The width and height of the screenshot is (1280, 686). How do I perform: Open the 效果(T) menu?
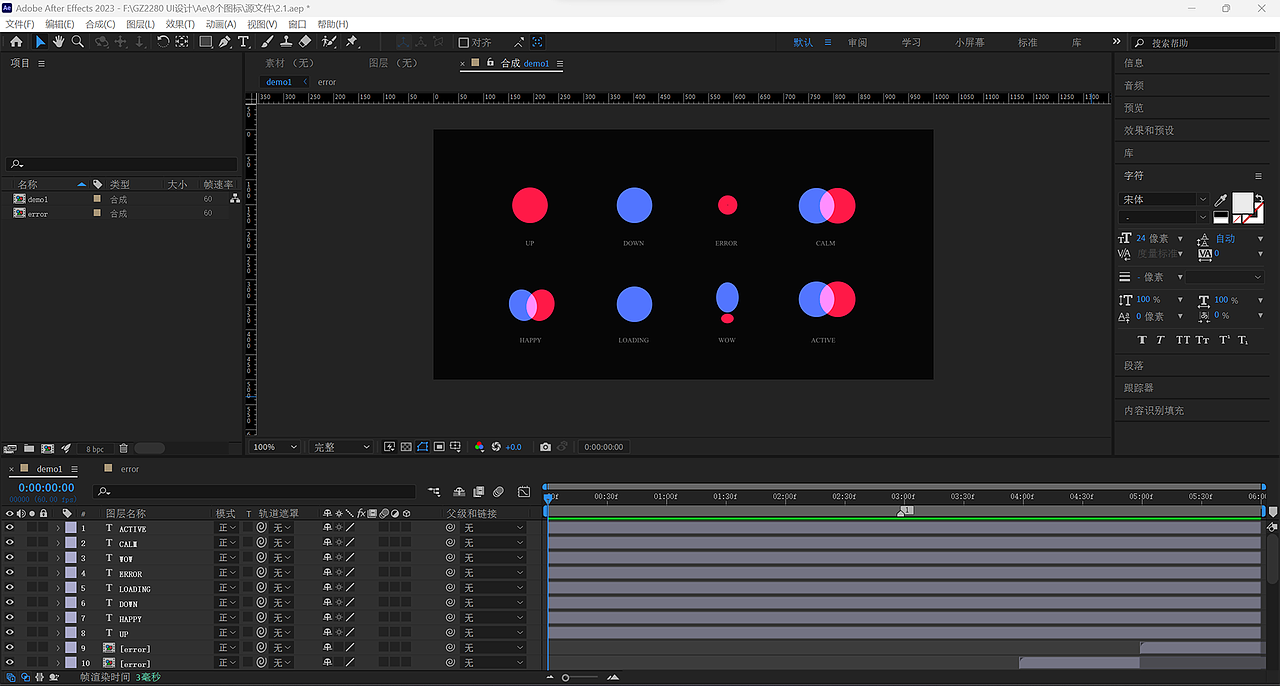[x=180, y=24]
